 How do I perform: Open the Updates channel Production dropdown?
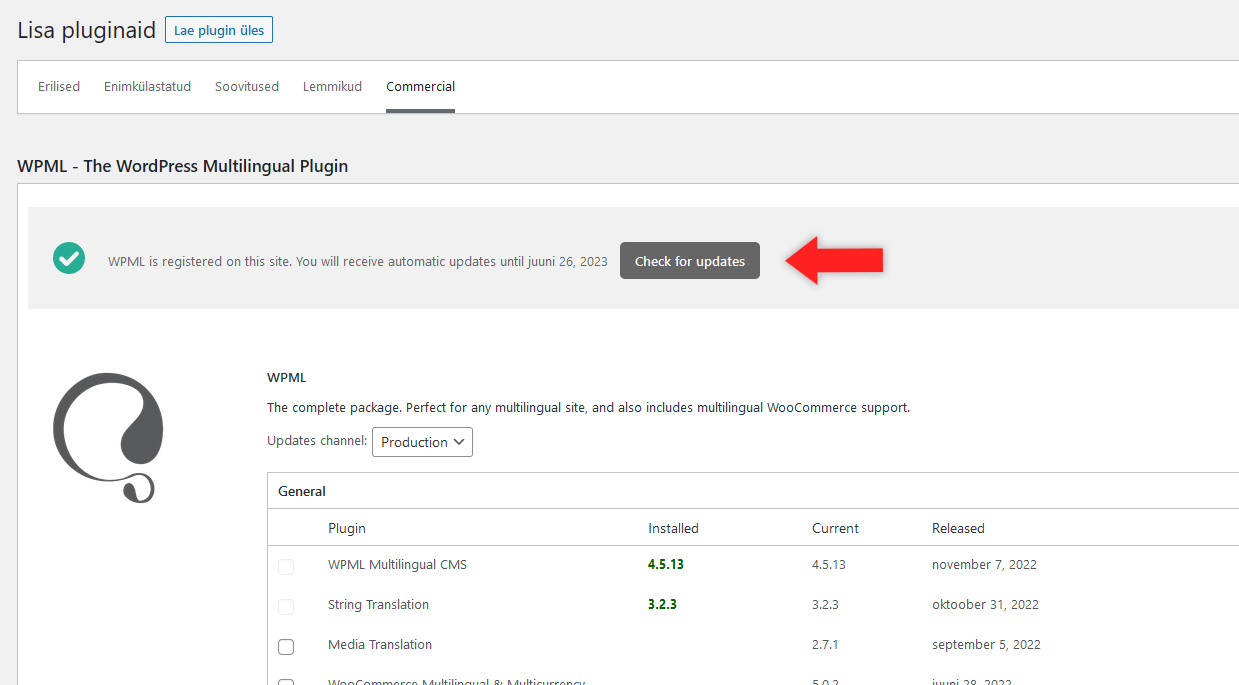pyautogui.click(x=422, y=442)
